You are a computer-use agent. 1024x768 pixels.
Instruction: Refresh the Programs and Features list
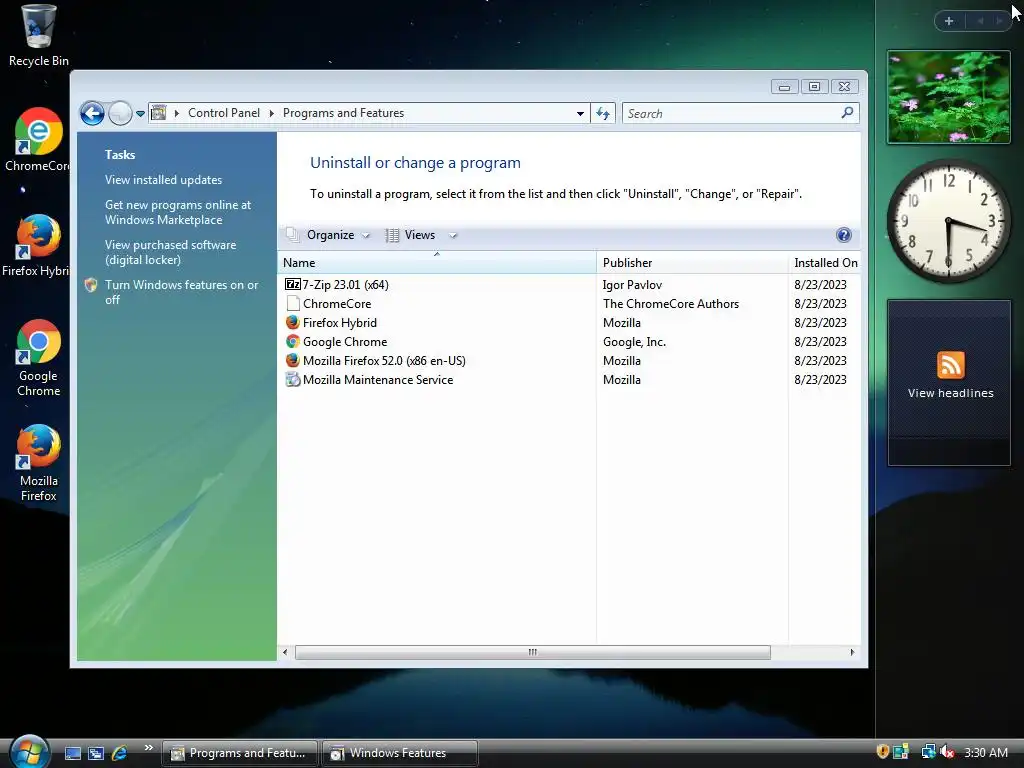603,114
